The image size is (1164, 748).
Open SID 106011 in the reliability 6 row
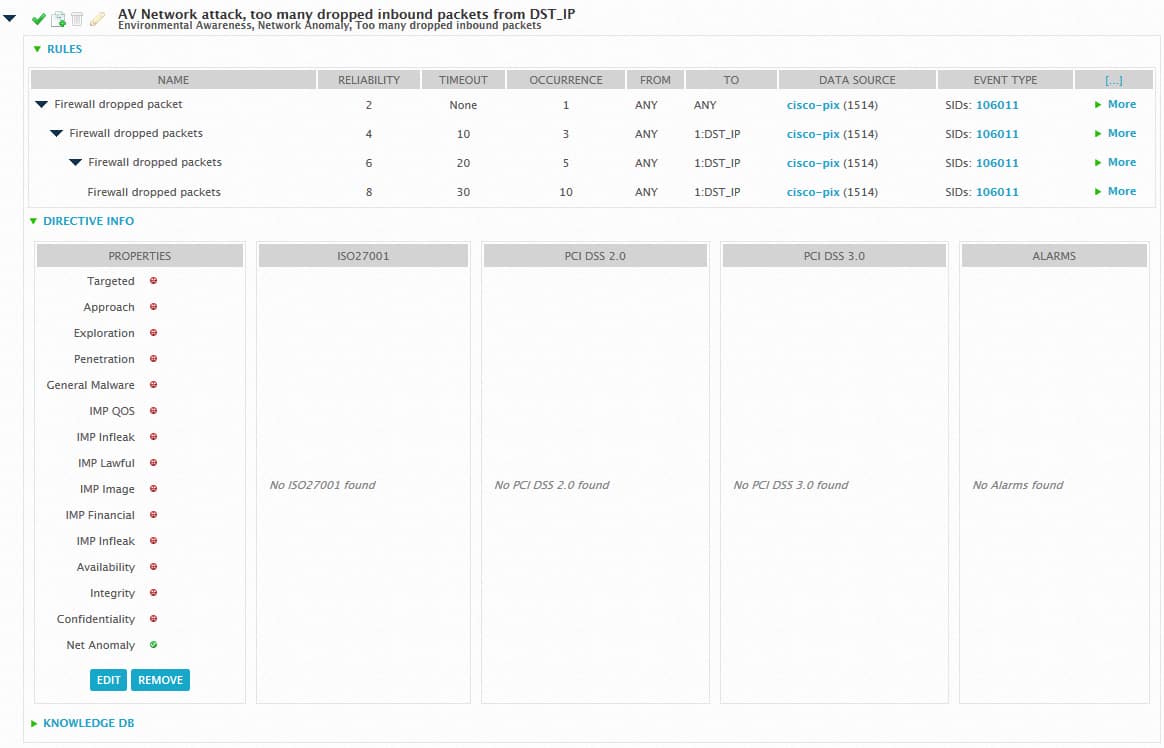997,163
